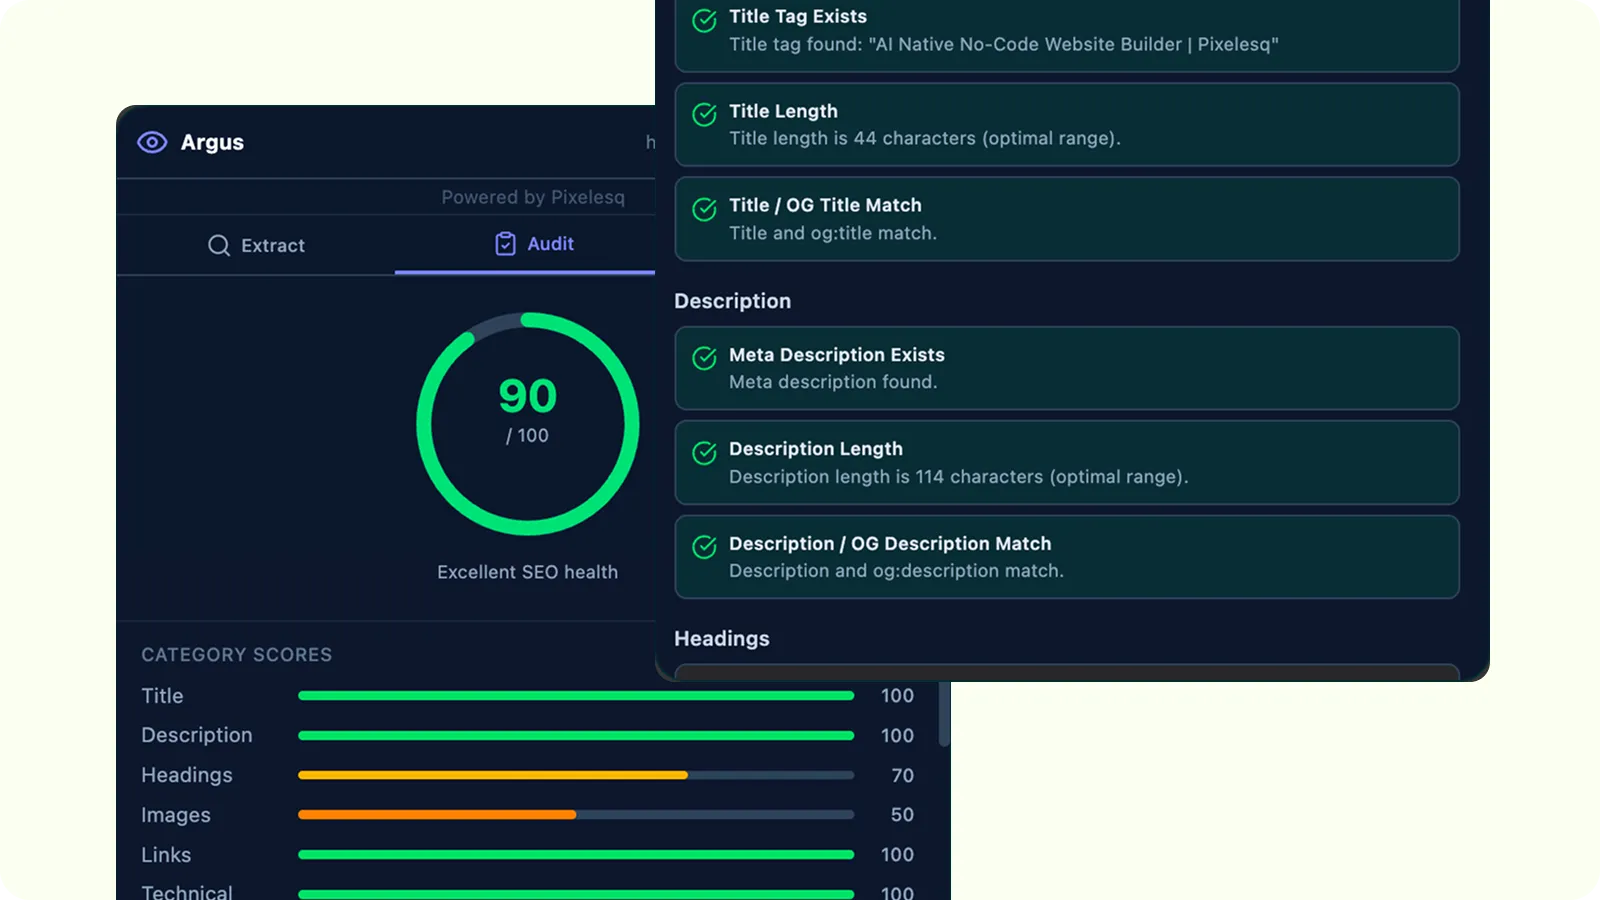Viewport: 1600px width, 900px height.
Task: Click the Argus title to go home
Action: (x=212, y=142)
